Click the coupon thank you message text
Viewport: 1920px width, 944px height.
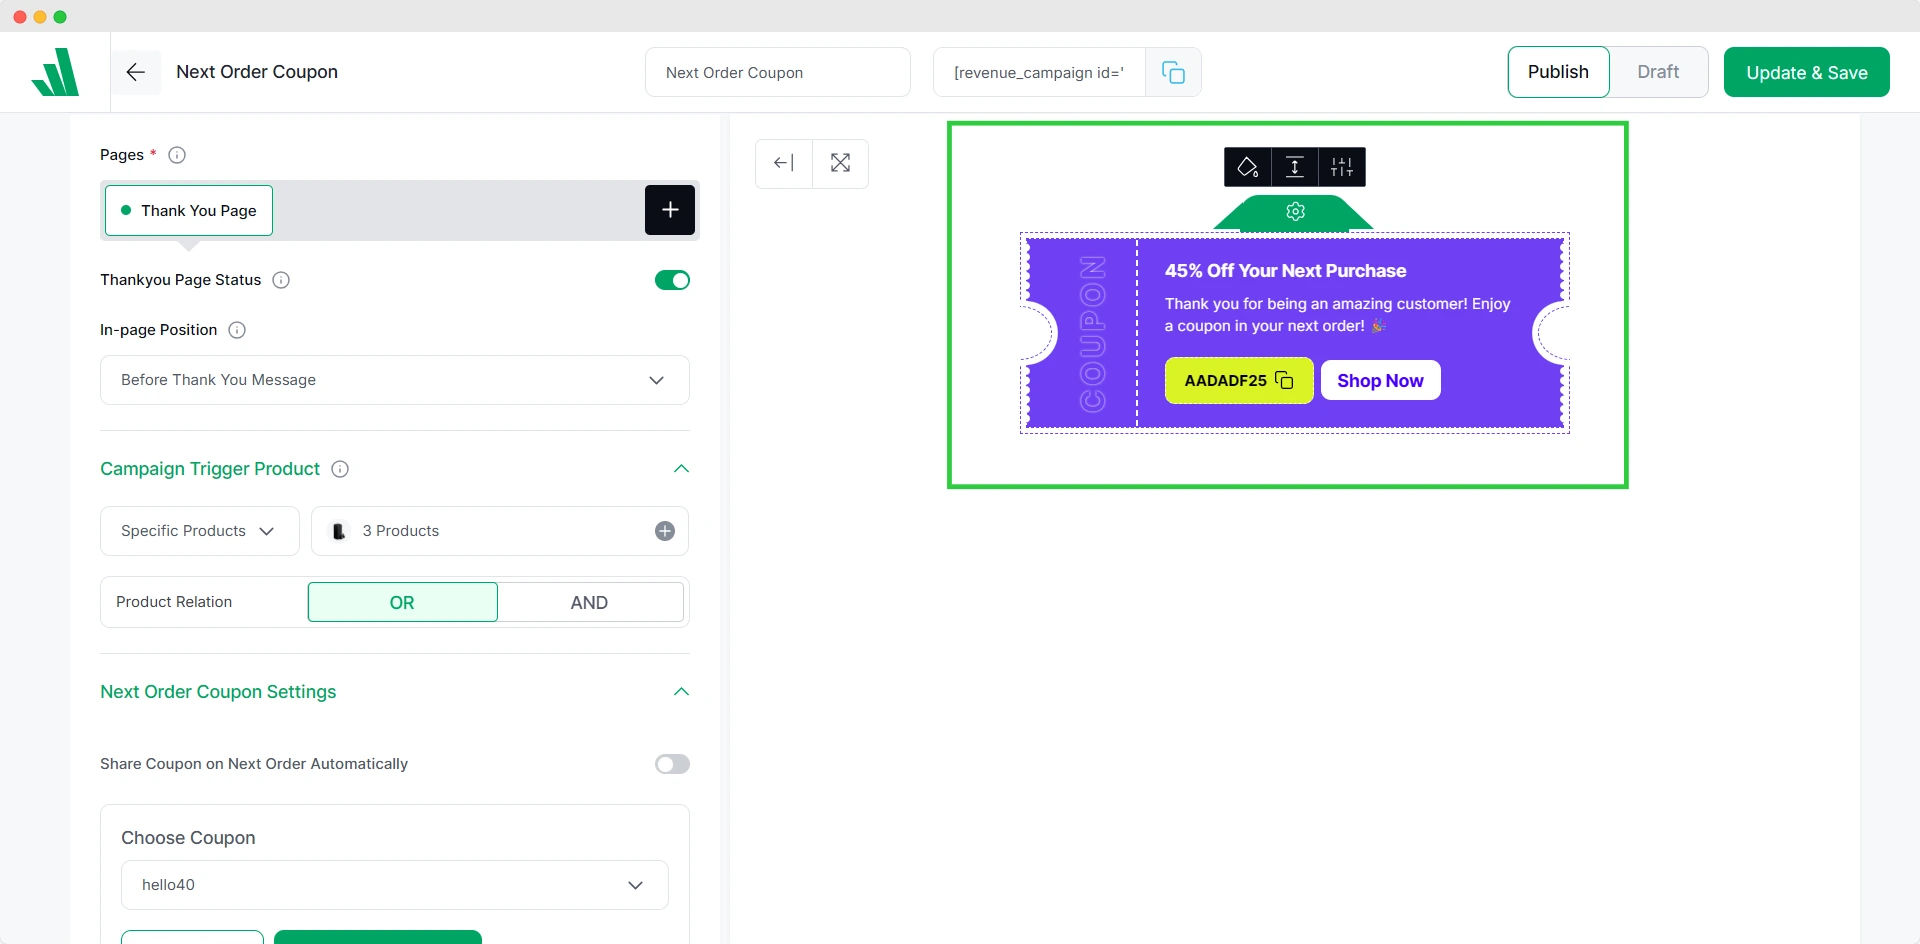point(1337,315)
